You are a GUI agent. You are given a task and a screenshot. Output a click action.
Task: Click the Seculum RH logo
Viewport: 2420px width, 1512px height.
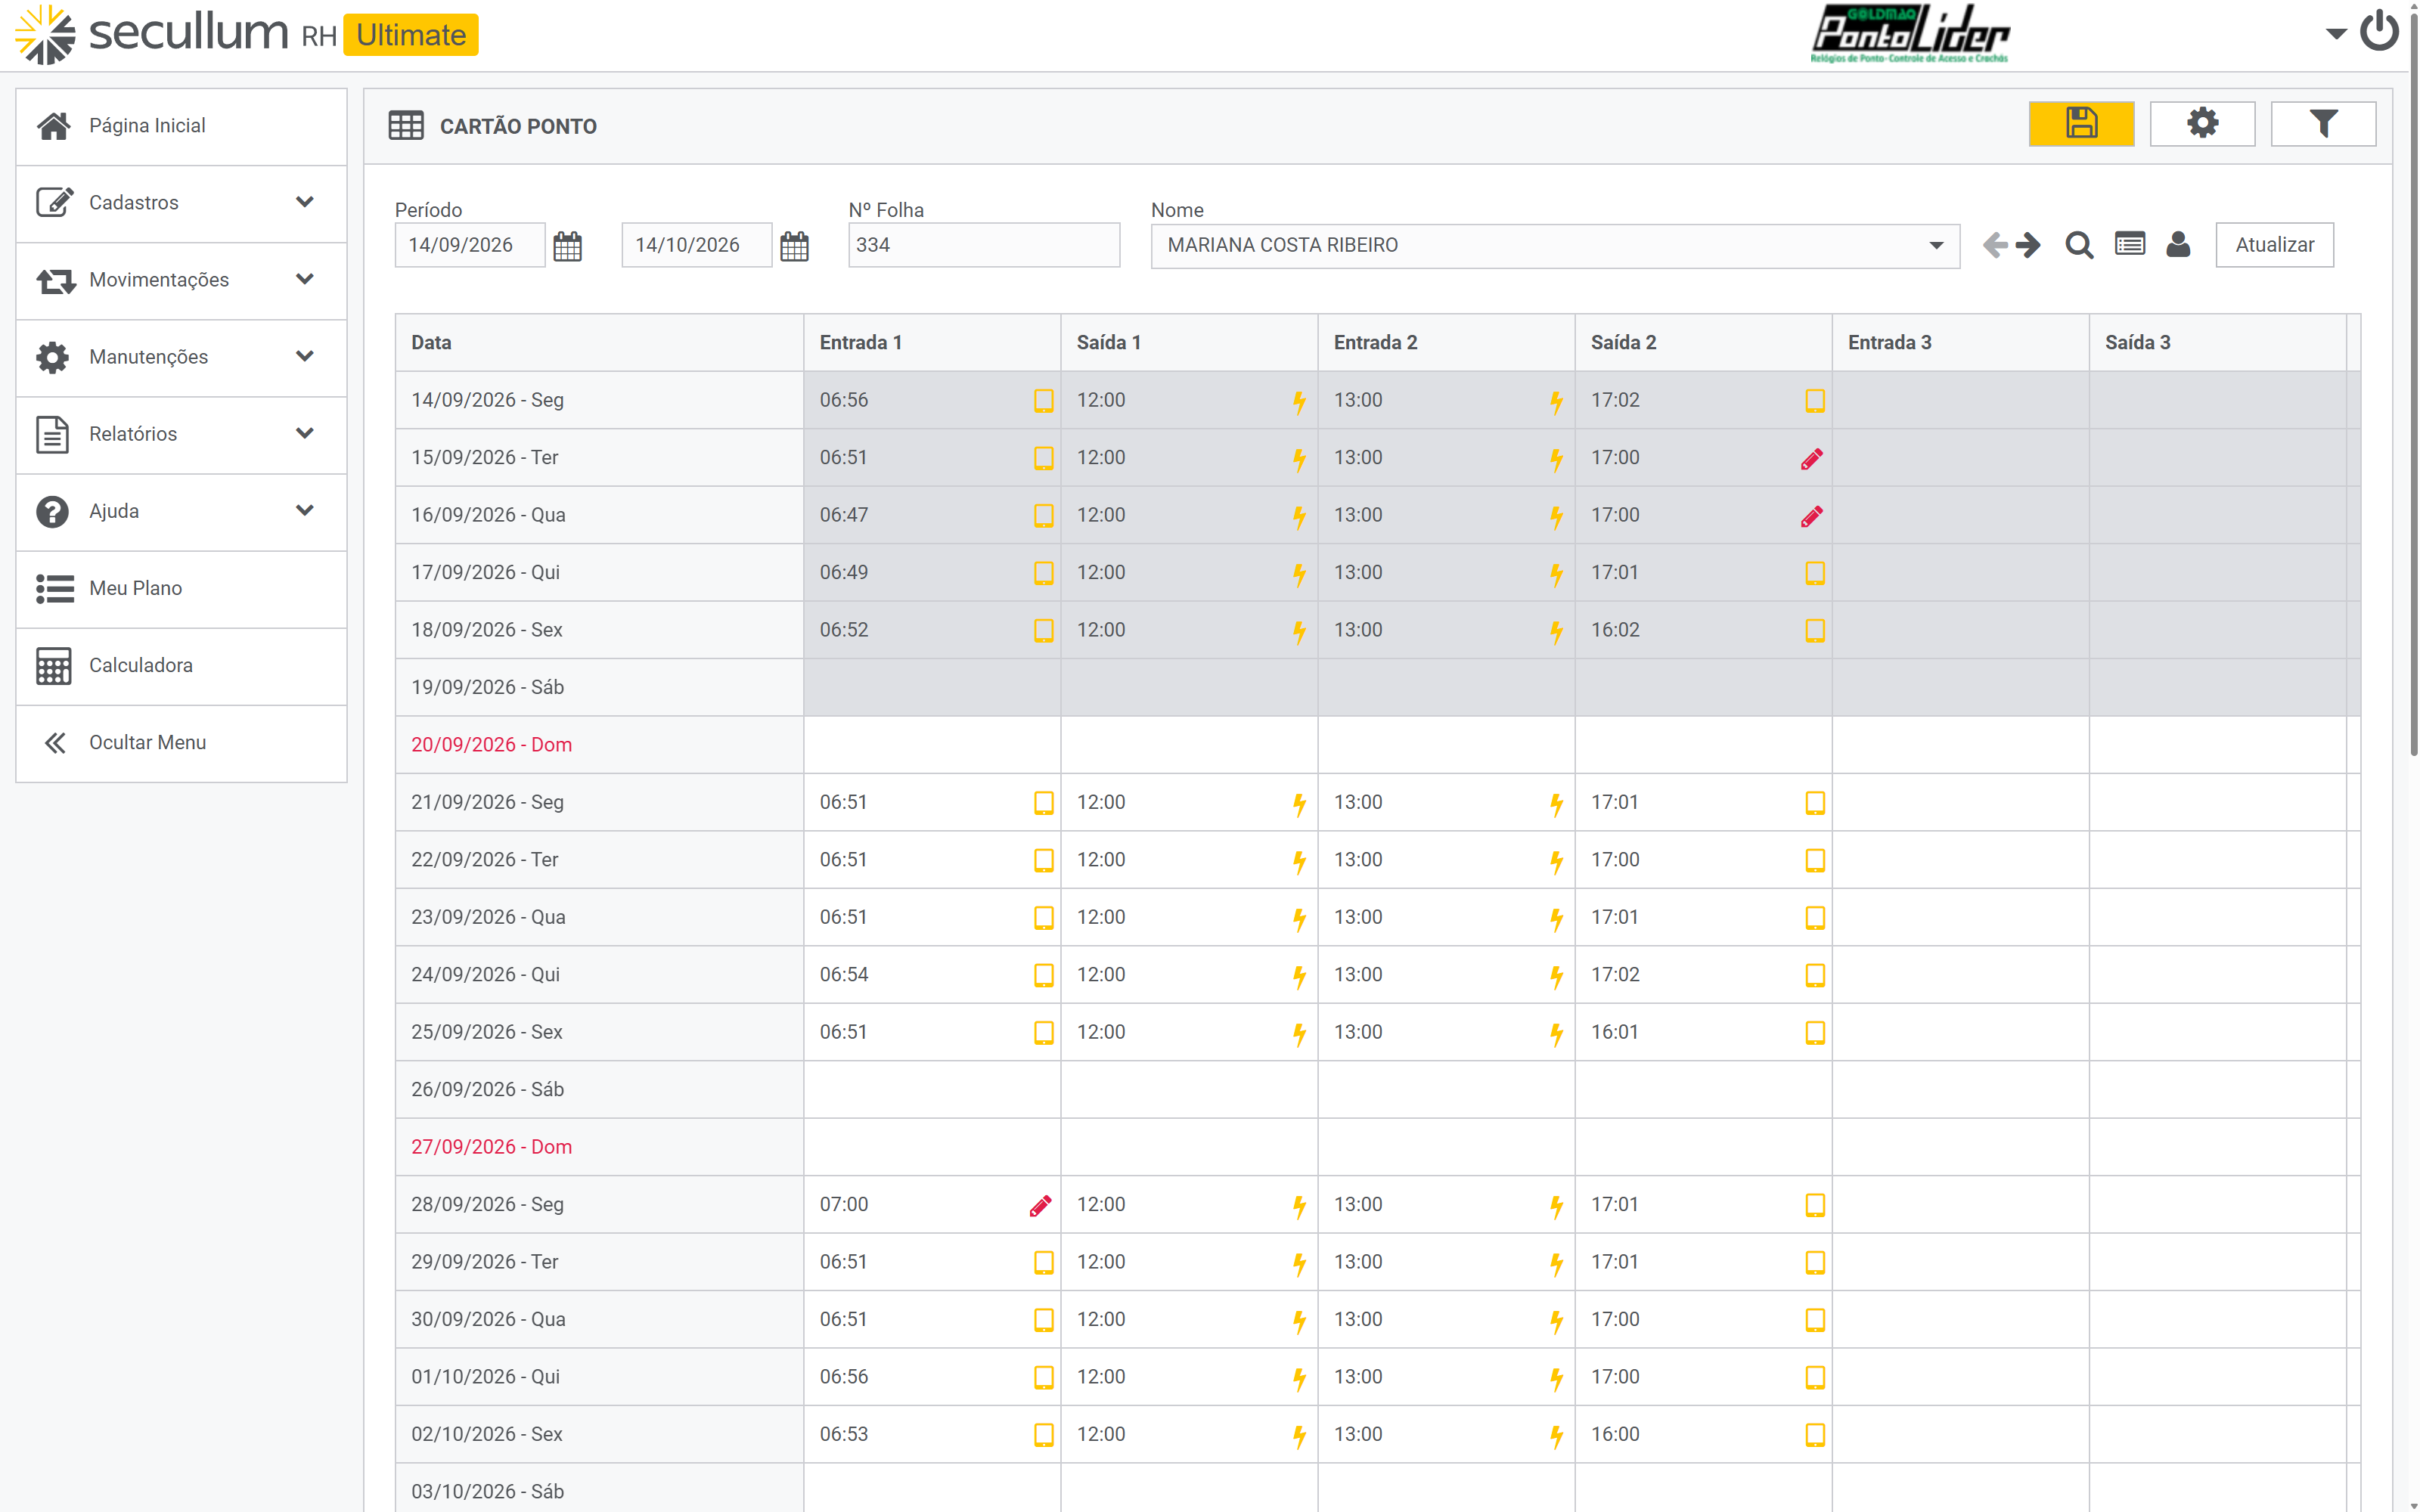[246, 34]
